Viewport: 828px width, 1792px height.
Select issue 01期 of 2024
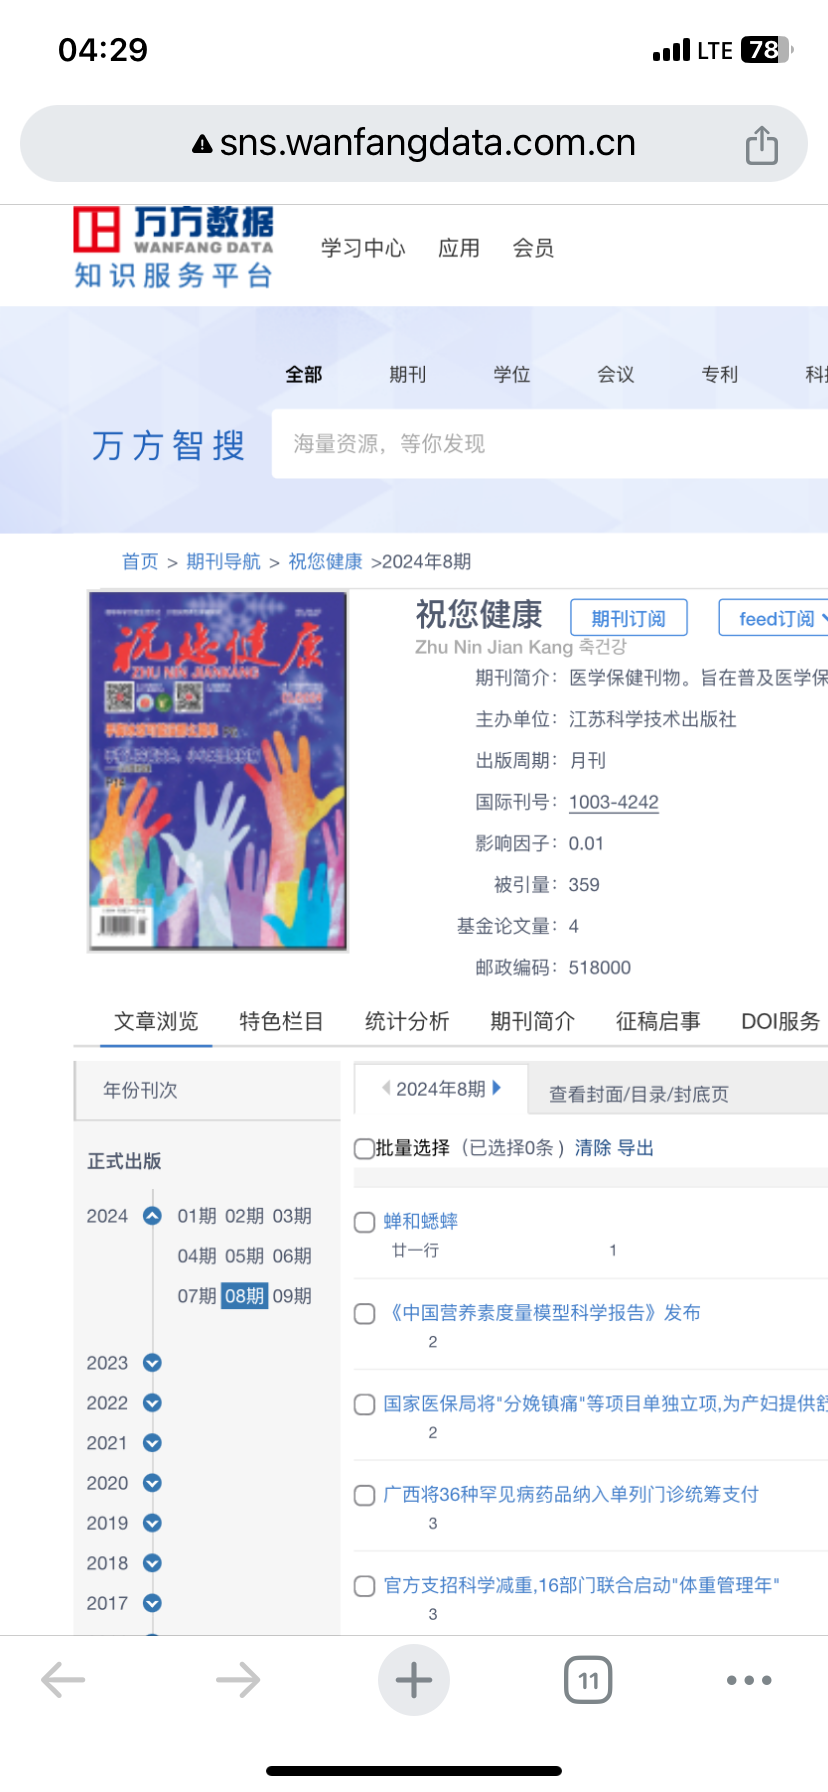tap(197, 1216)
